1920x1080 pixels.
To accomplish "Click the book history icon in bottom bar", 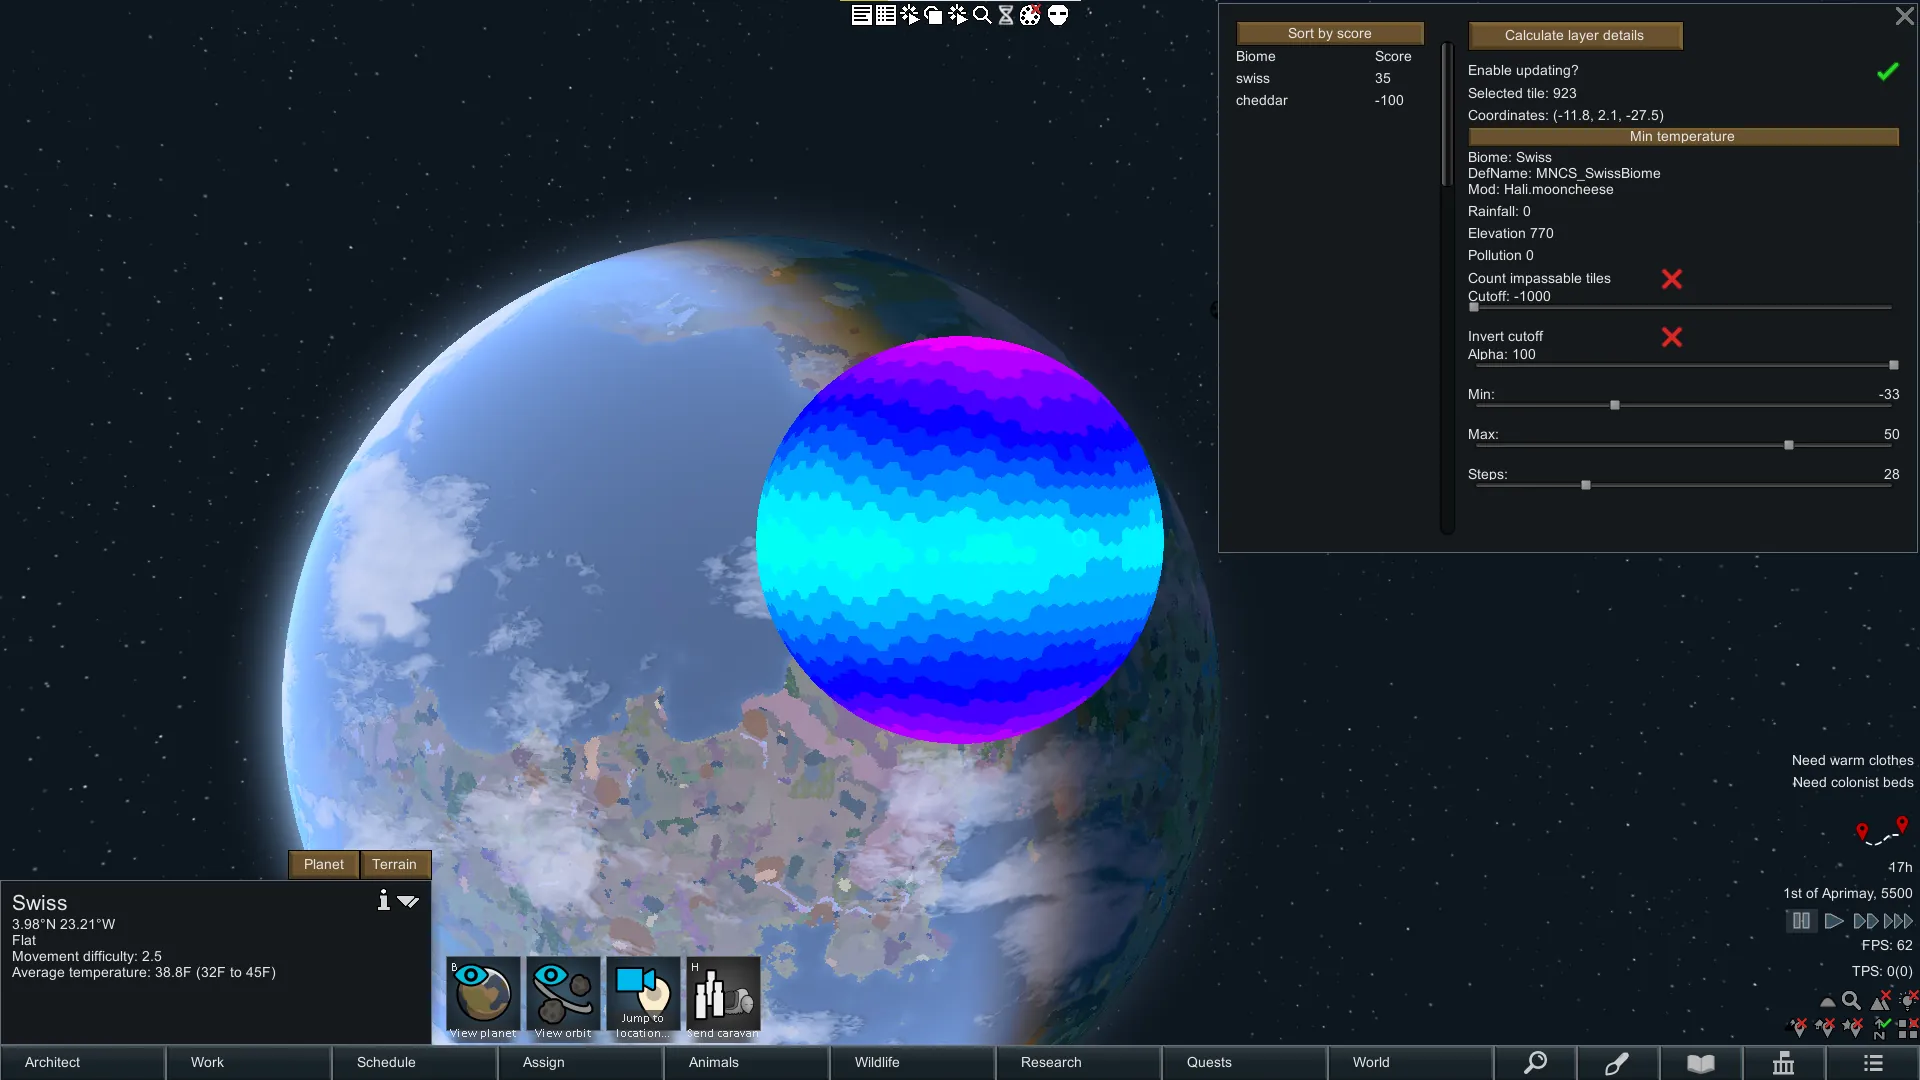I will [x=1701, y=1063].
